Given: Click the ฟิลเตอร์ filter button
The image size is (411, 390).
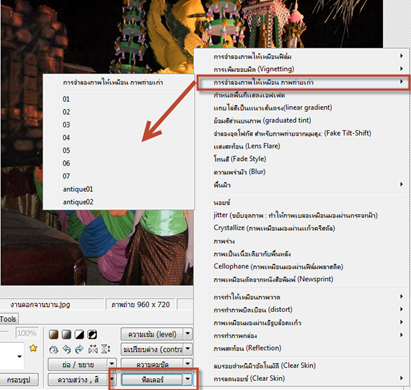Looking at the screenshot, I should (x=152, y=379).
